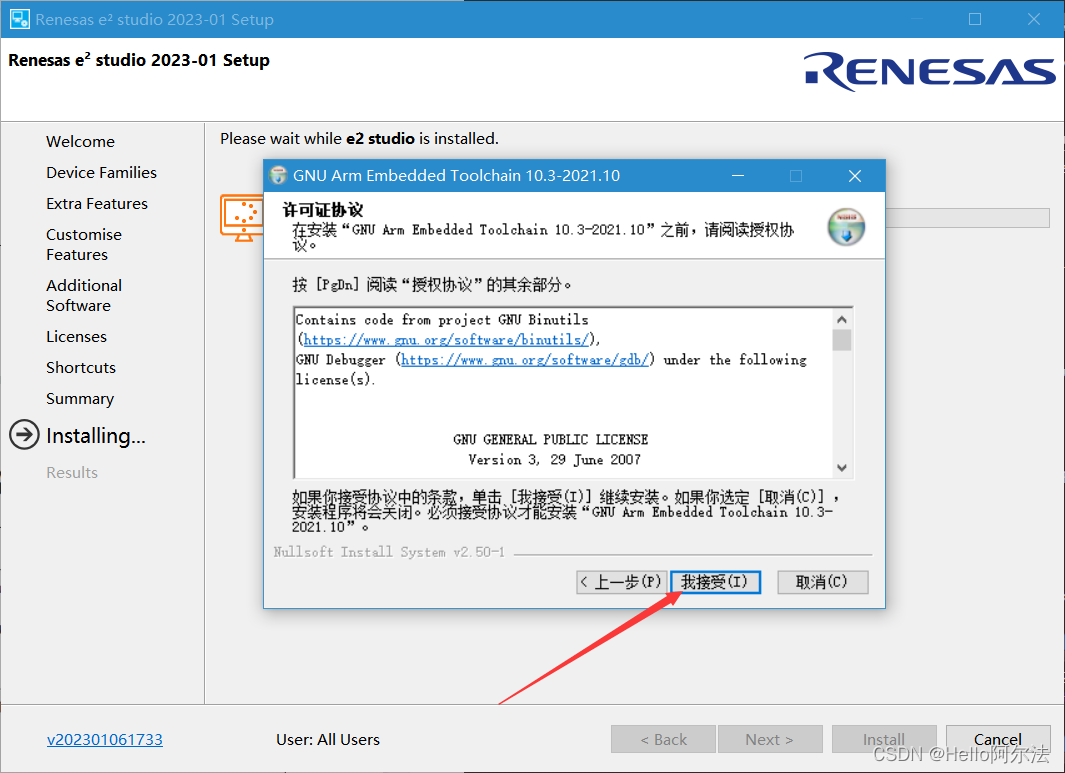Image resolution: width=1065 pixels, height=773 pixels.
Task: Close the GNU Arm Embedded Toolchain dialog
Action: 854,176
